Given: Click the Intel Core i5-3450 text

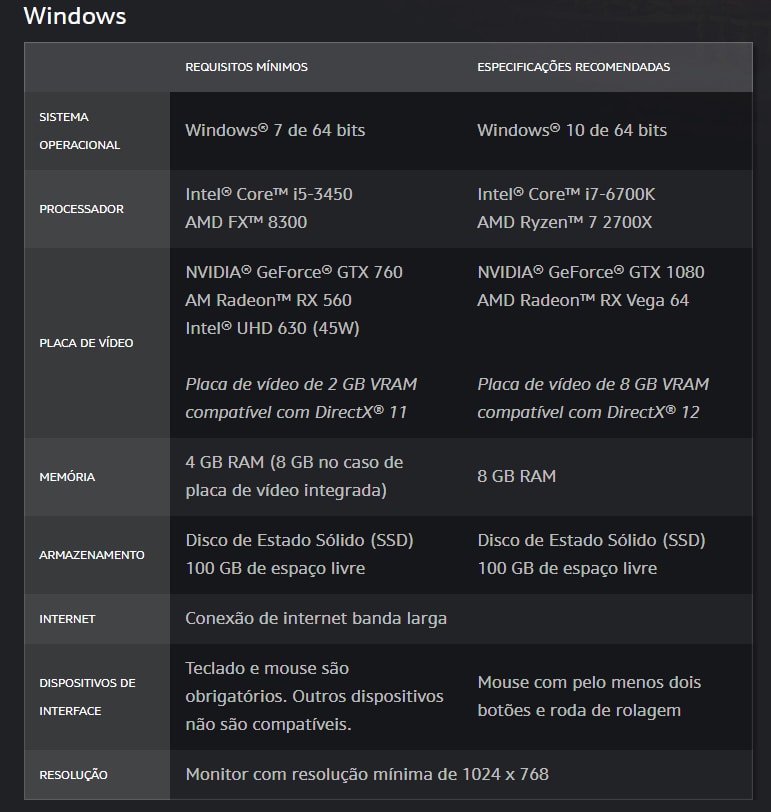Looking at the screenshot, I should pos(268,194).
